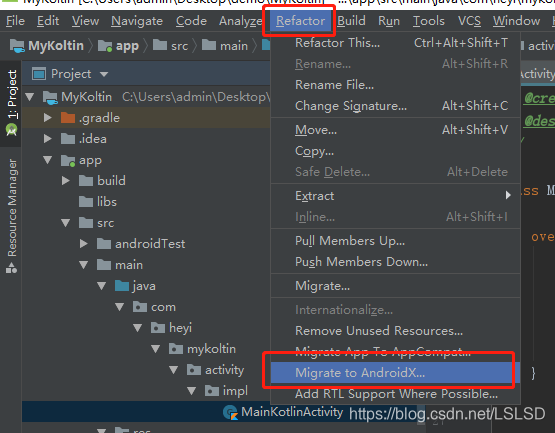Choose Change Signature... menu item
Viewport: 555px width, 433px height.
point(395,106)
